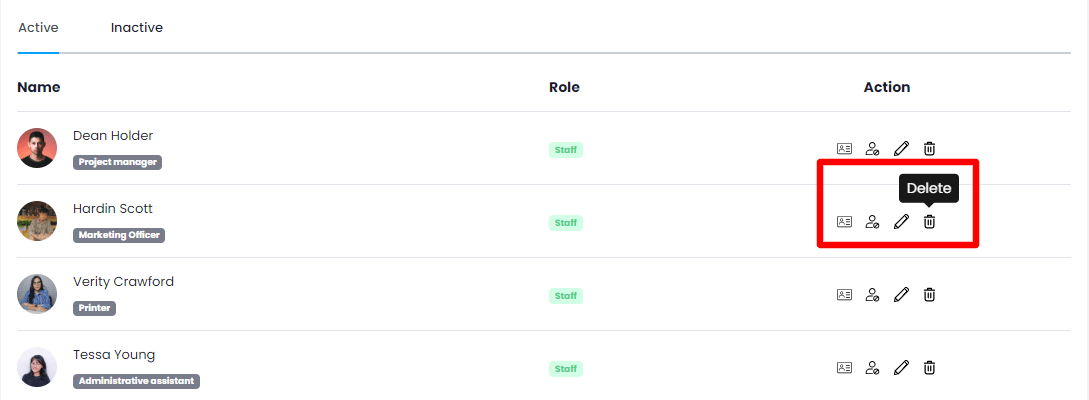Click the Project manager tag

pyautogui.click(x=117, y=162)
